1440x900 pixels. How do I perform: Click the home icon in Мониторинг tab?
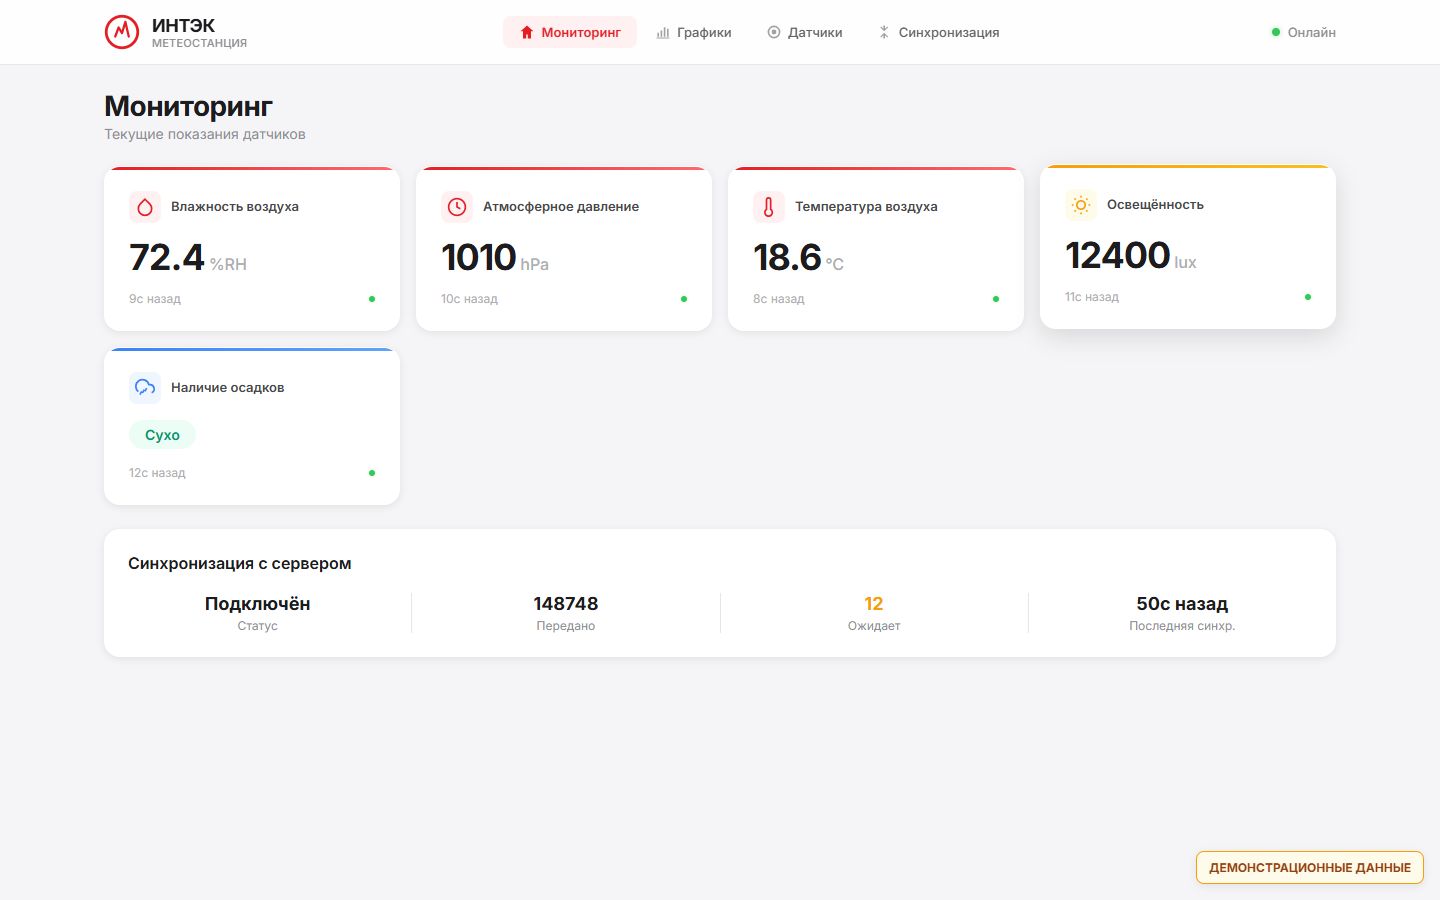[x=527, y=32]
